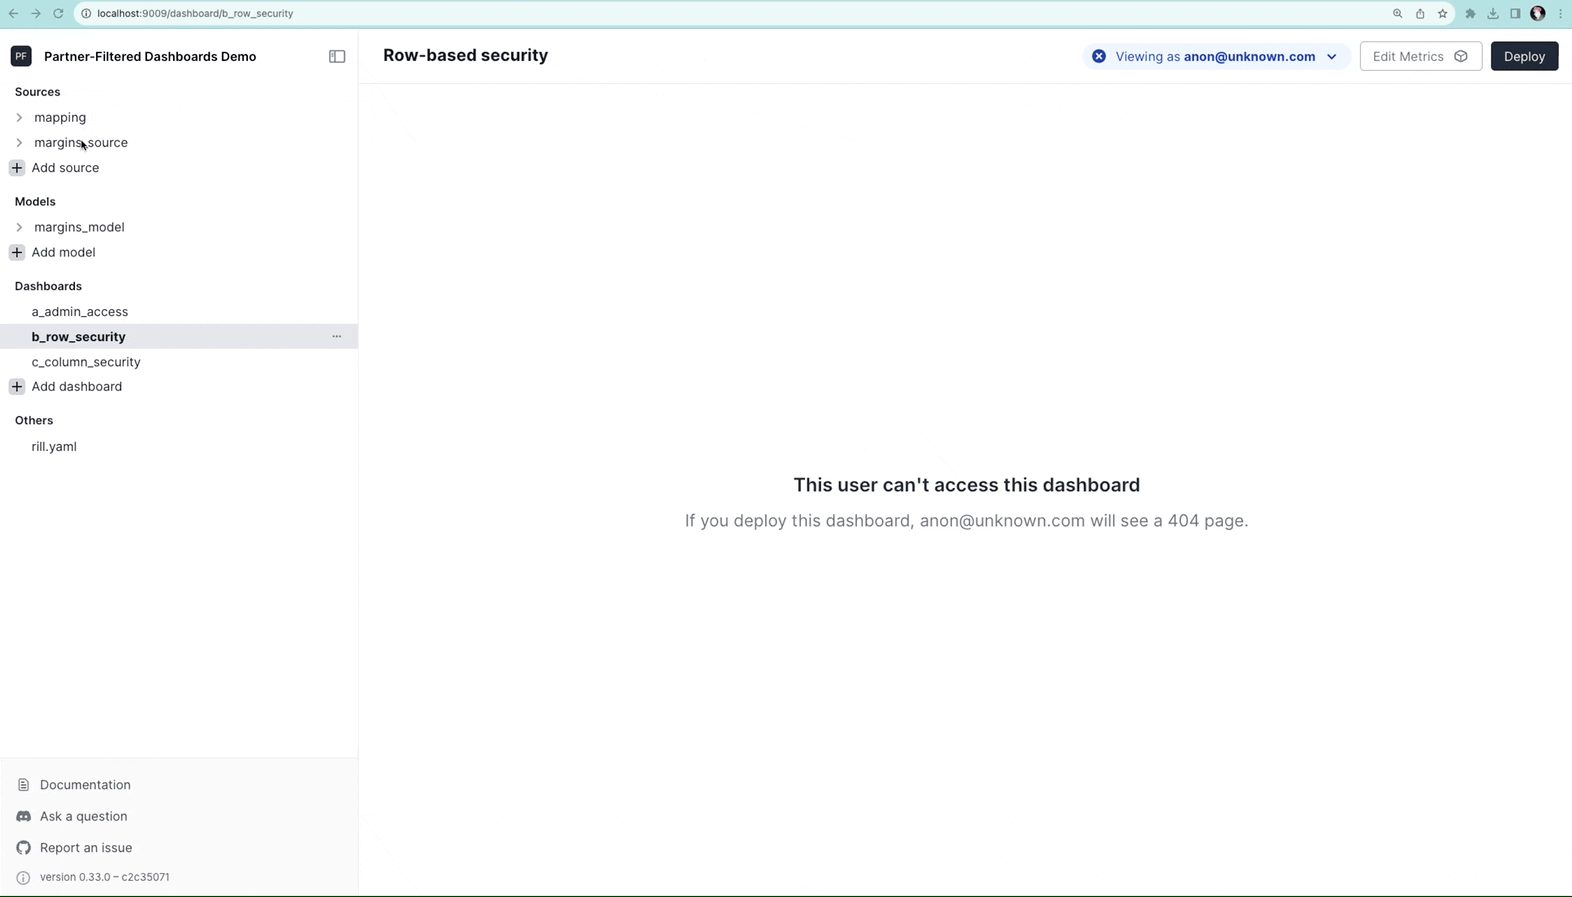Click the plus icon beside Add model
The width and height of the screenshot is (1572, 897).
pyautogui.click(x=17, y=253)
